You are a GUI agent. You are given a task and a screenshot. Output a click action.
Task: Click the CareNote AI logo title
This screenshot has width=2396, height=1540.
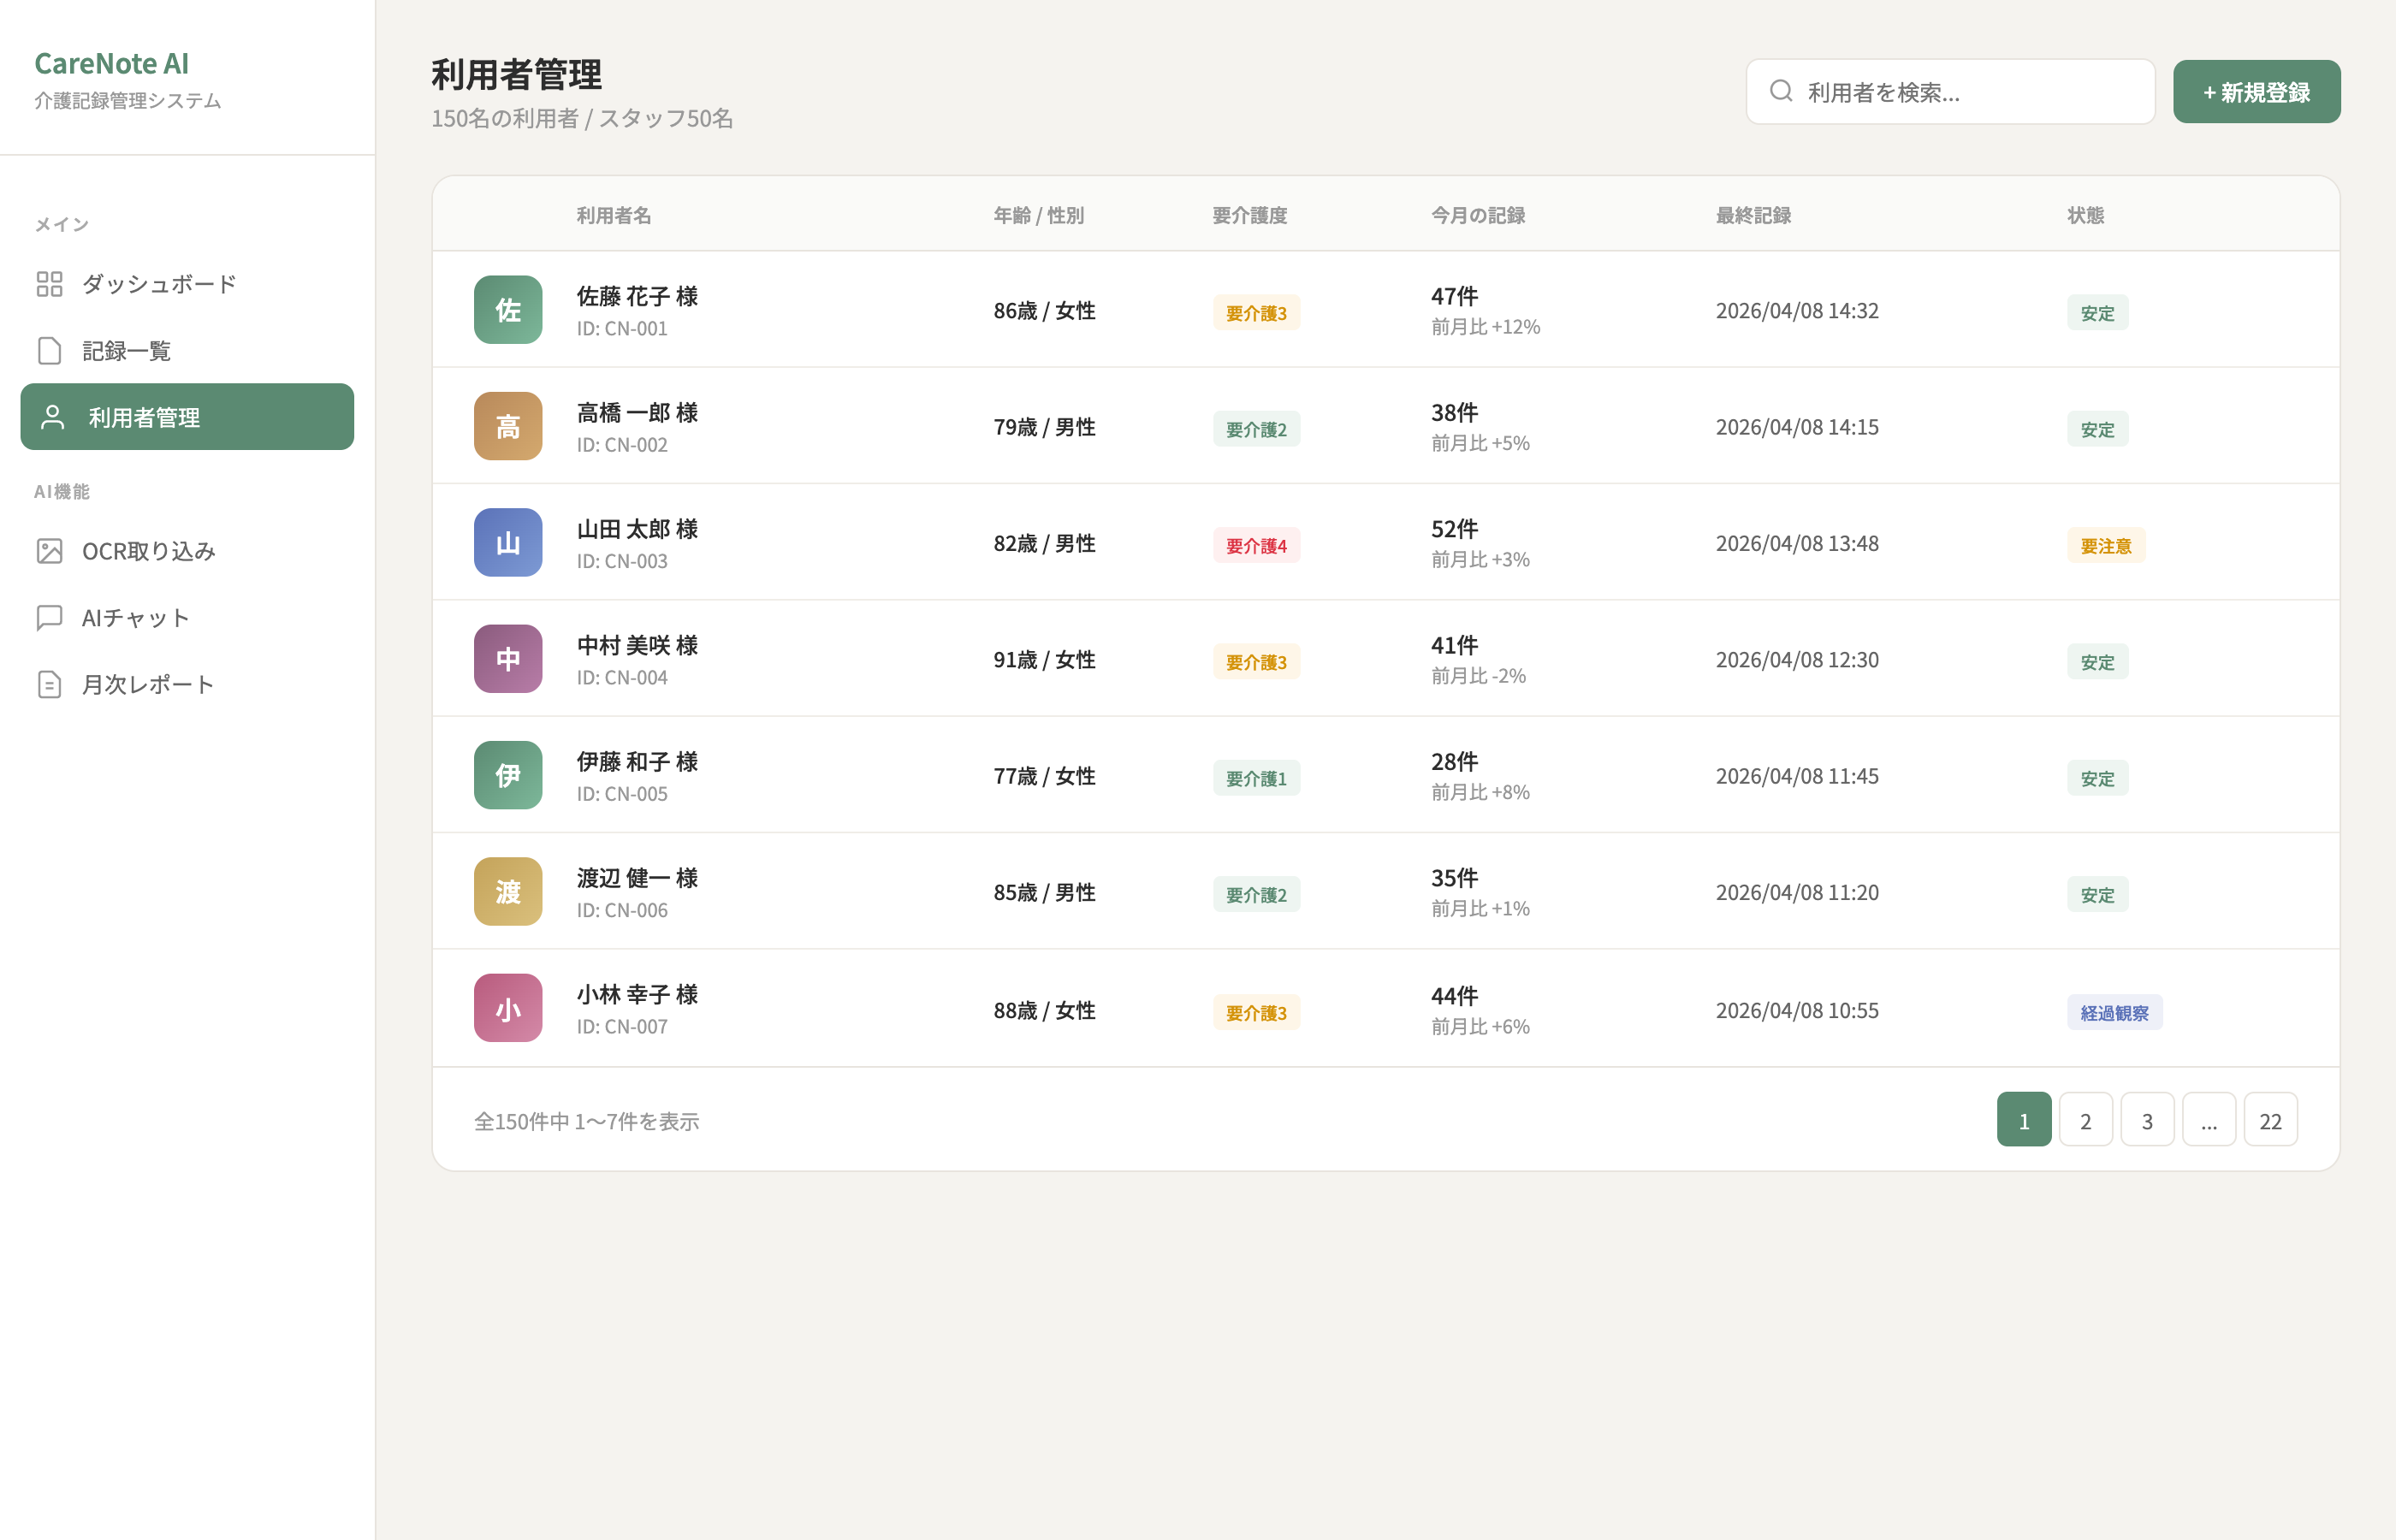[111, 63]
